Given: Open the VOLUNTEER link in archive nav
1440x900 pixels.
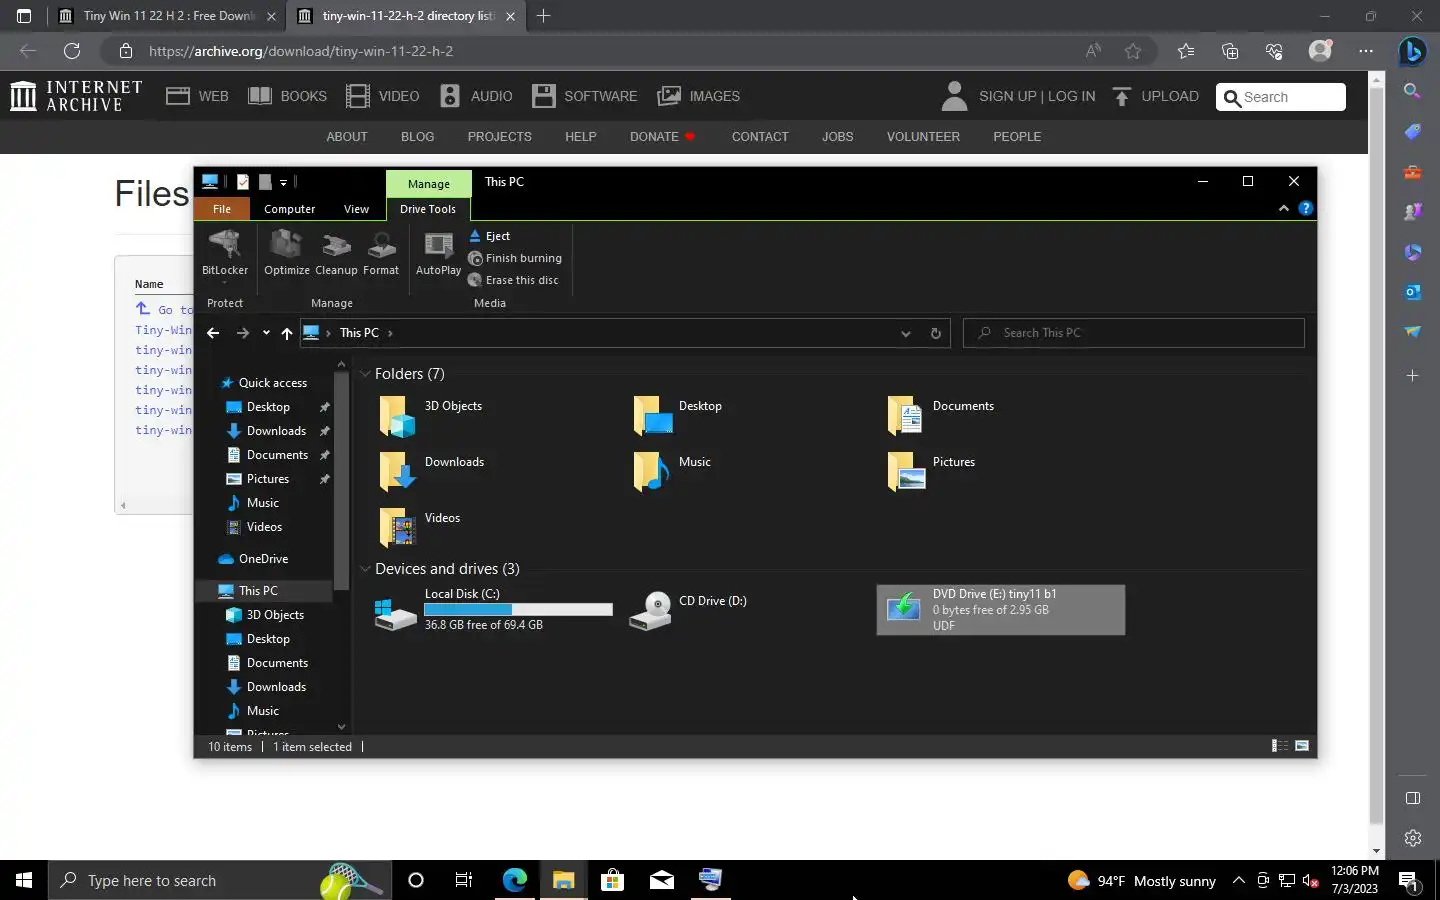Looking at the screenshot, I should 923,137.
